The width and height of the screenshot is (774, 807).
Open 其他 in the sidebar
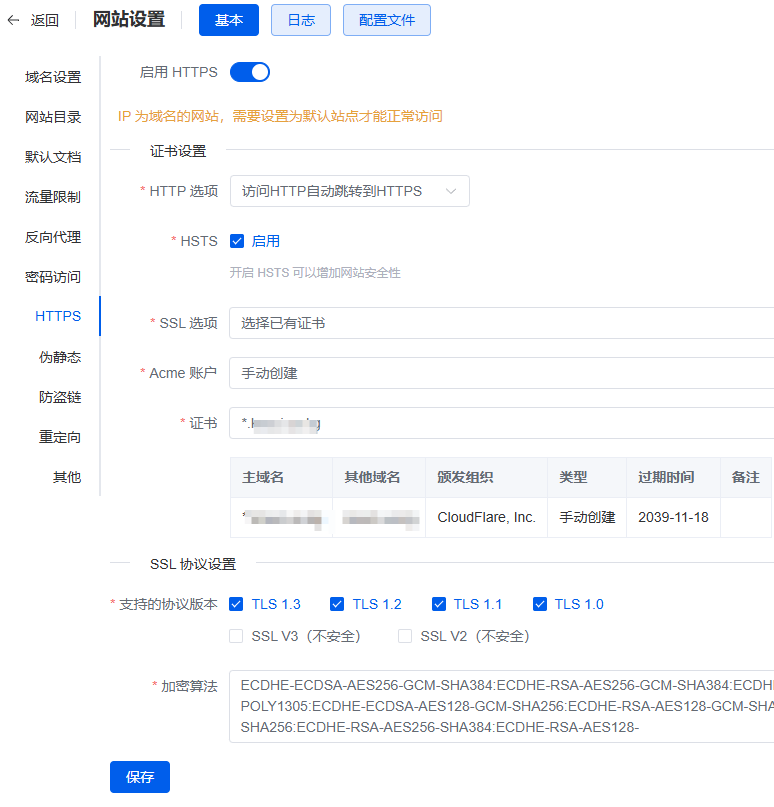pos(67,477)
